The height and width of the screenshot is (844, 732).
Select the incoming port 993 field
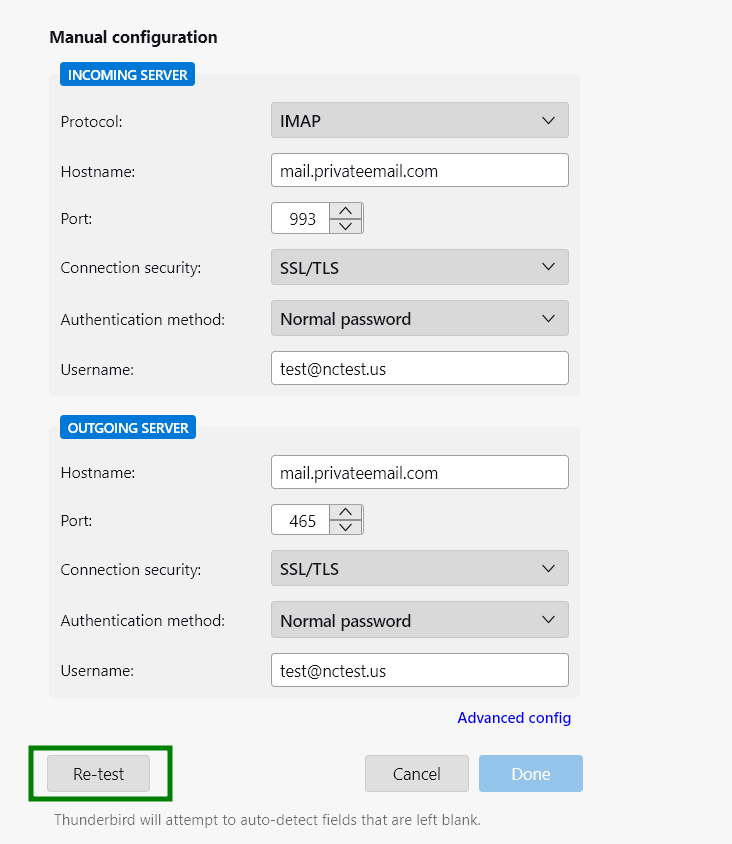tap(301, 218)
